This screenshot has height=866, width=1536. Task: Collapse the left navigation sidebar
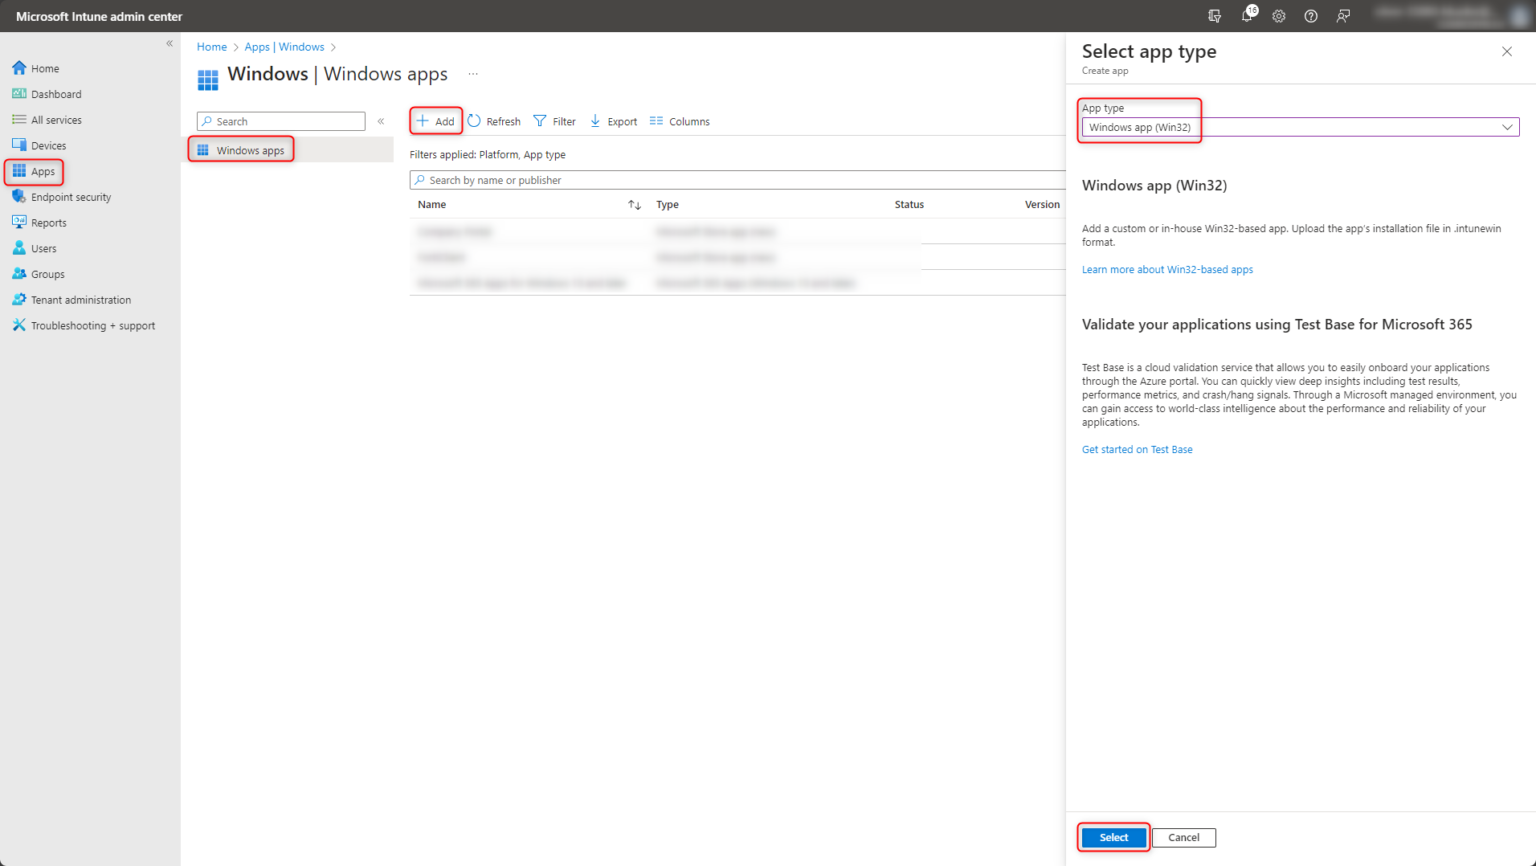tap(170, 43)
